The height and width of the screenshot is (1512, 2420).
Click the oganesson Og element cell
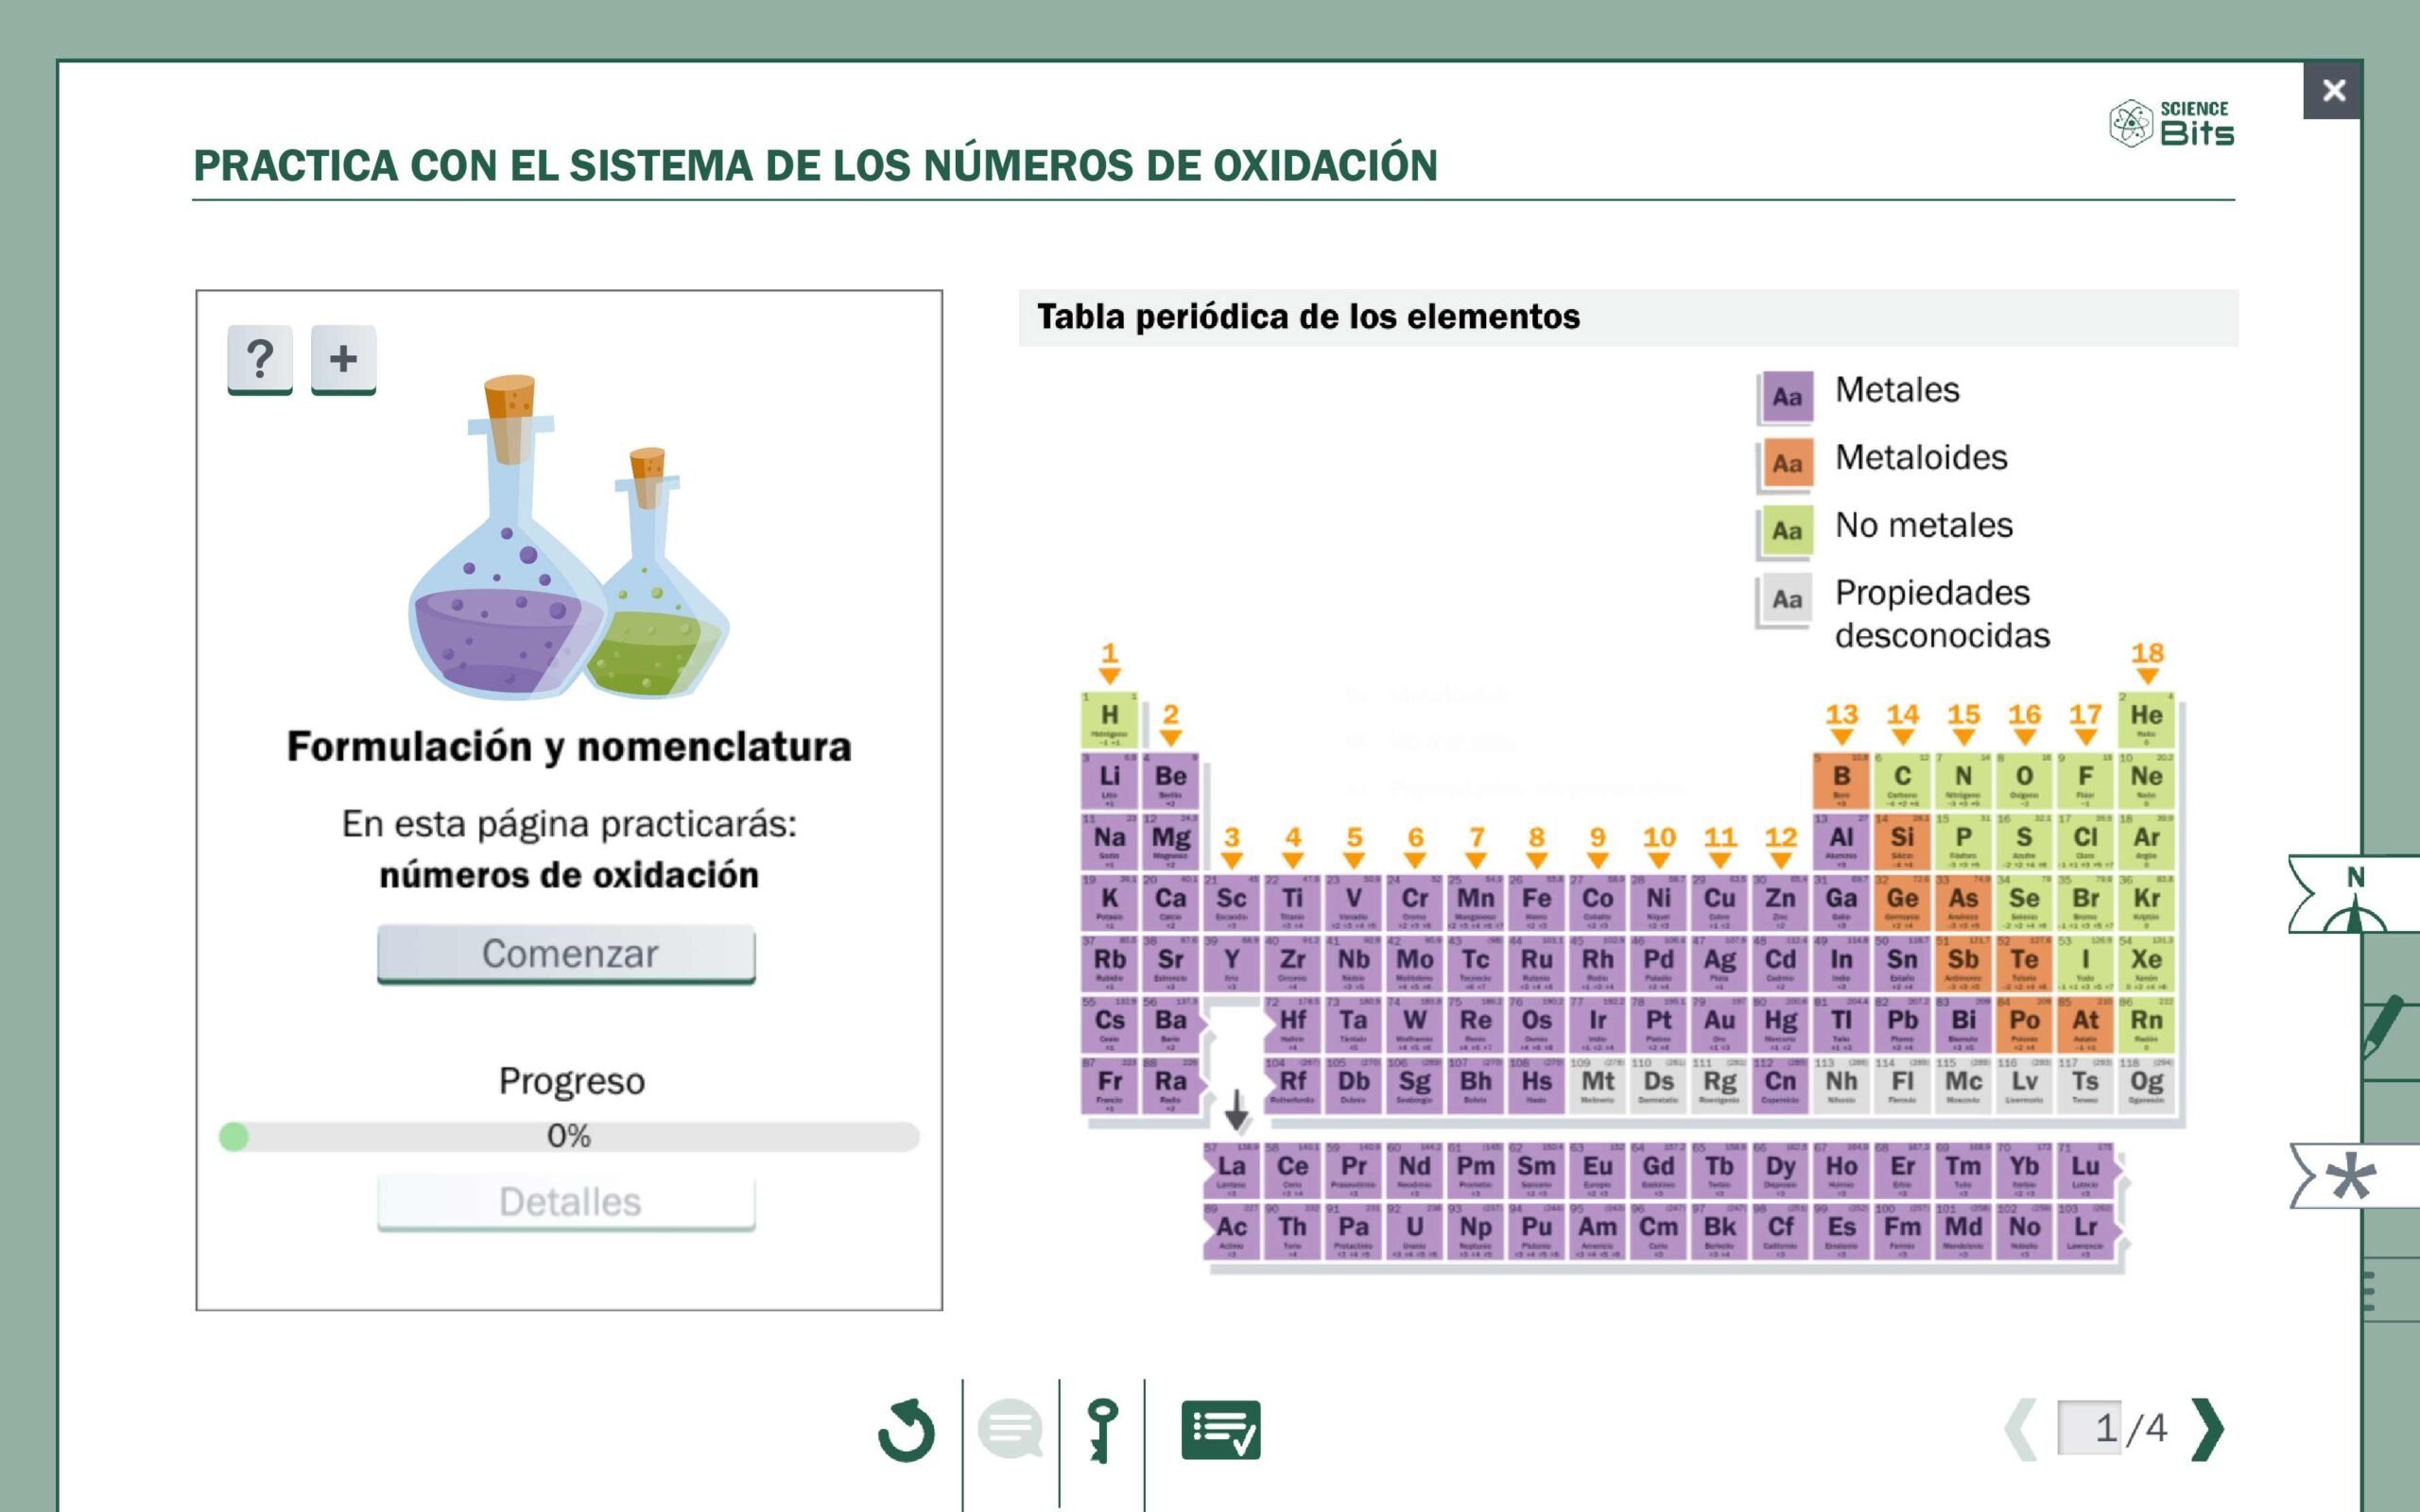(x=2146, y=1085)
